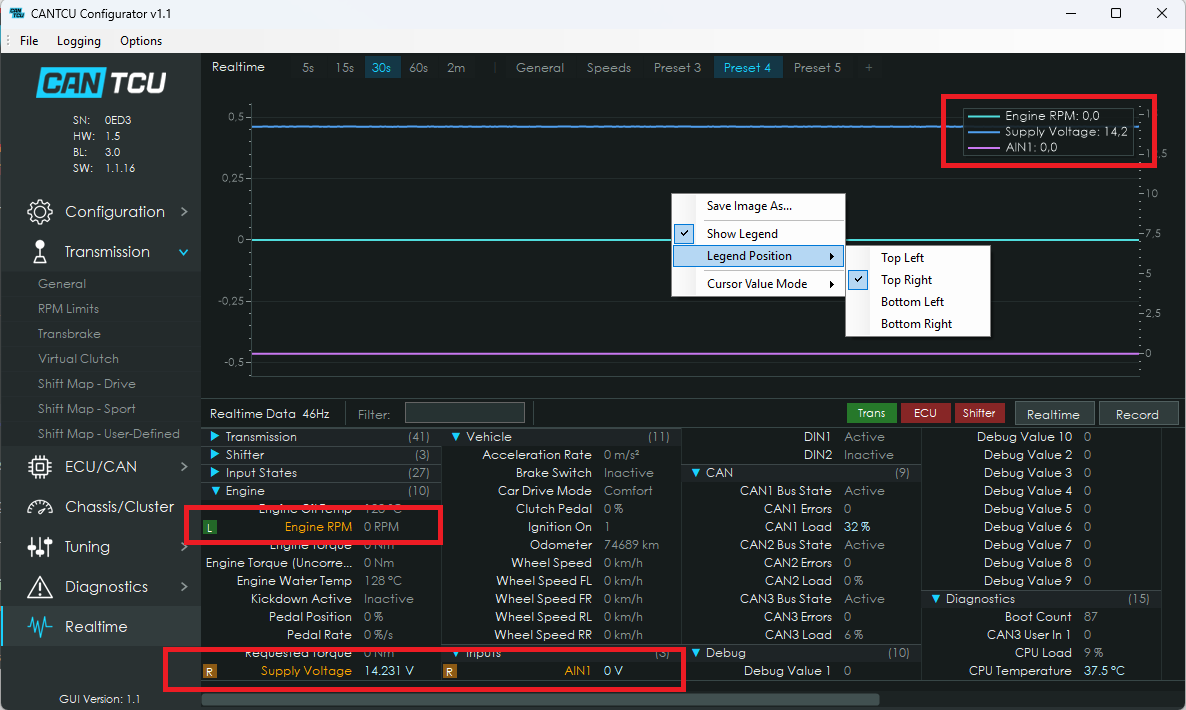Click the Transmission gear-stick icon

(x=39, y=252)
